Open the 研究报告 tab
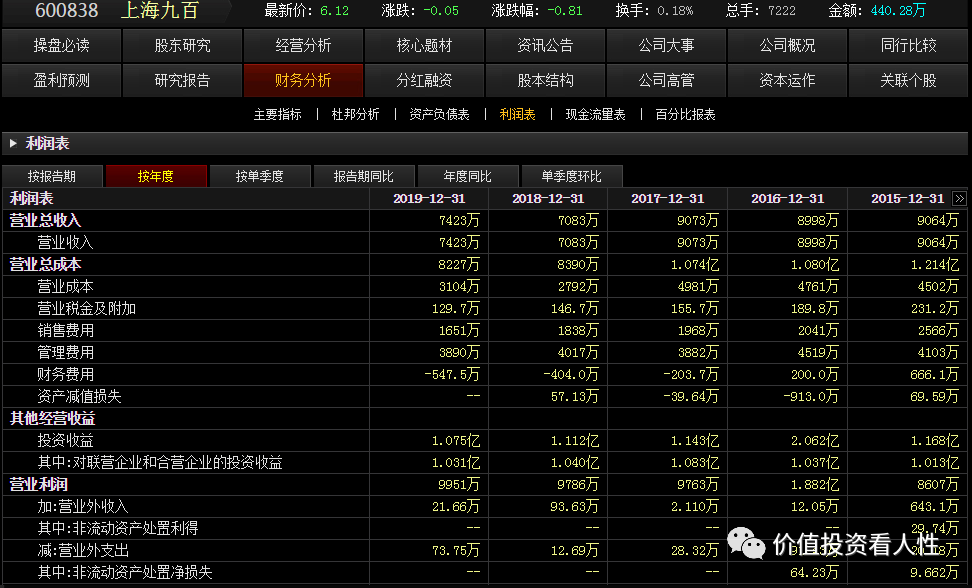Image resolution: width=972 pixels, height=588 pixels. point(182,81)
